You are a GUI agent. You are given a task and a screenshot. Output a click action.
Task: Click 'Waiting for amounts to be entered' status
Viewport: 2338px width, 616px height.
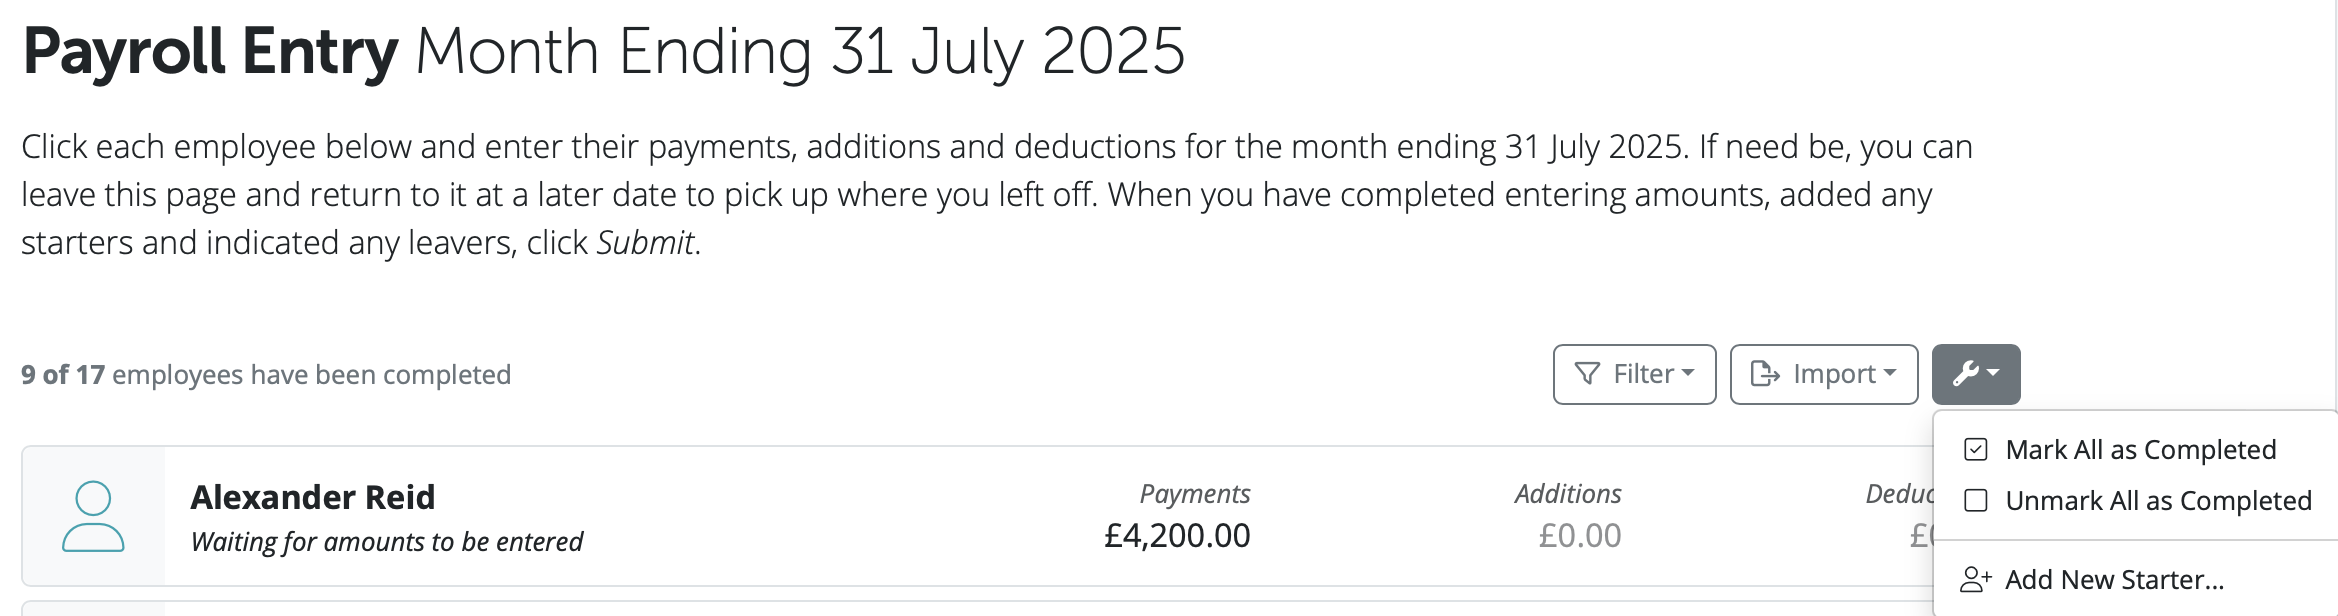[387, 542]
